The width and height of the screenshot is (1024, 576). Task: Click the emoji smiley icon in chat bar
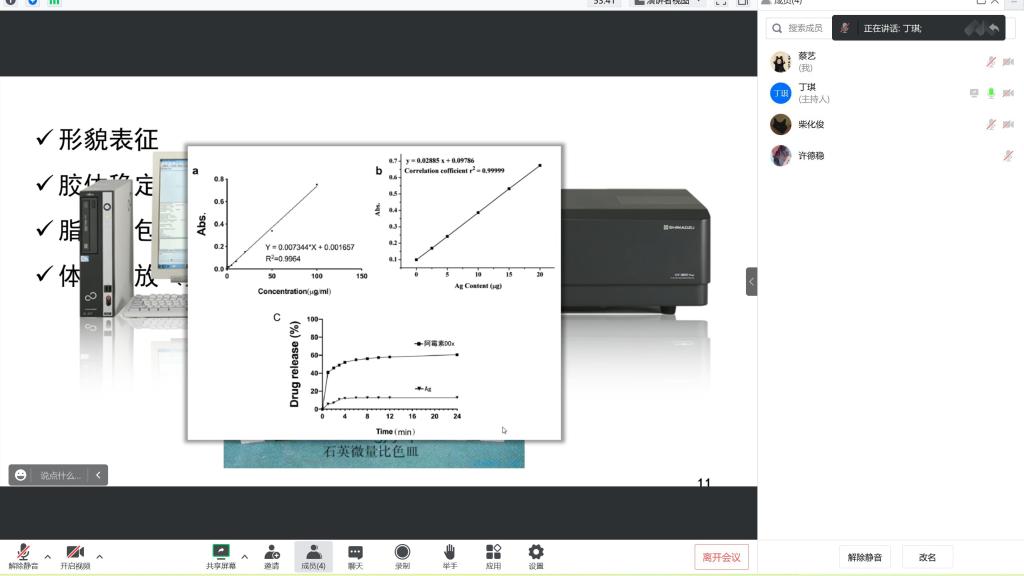coord(21,475)
